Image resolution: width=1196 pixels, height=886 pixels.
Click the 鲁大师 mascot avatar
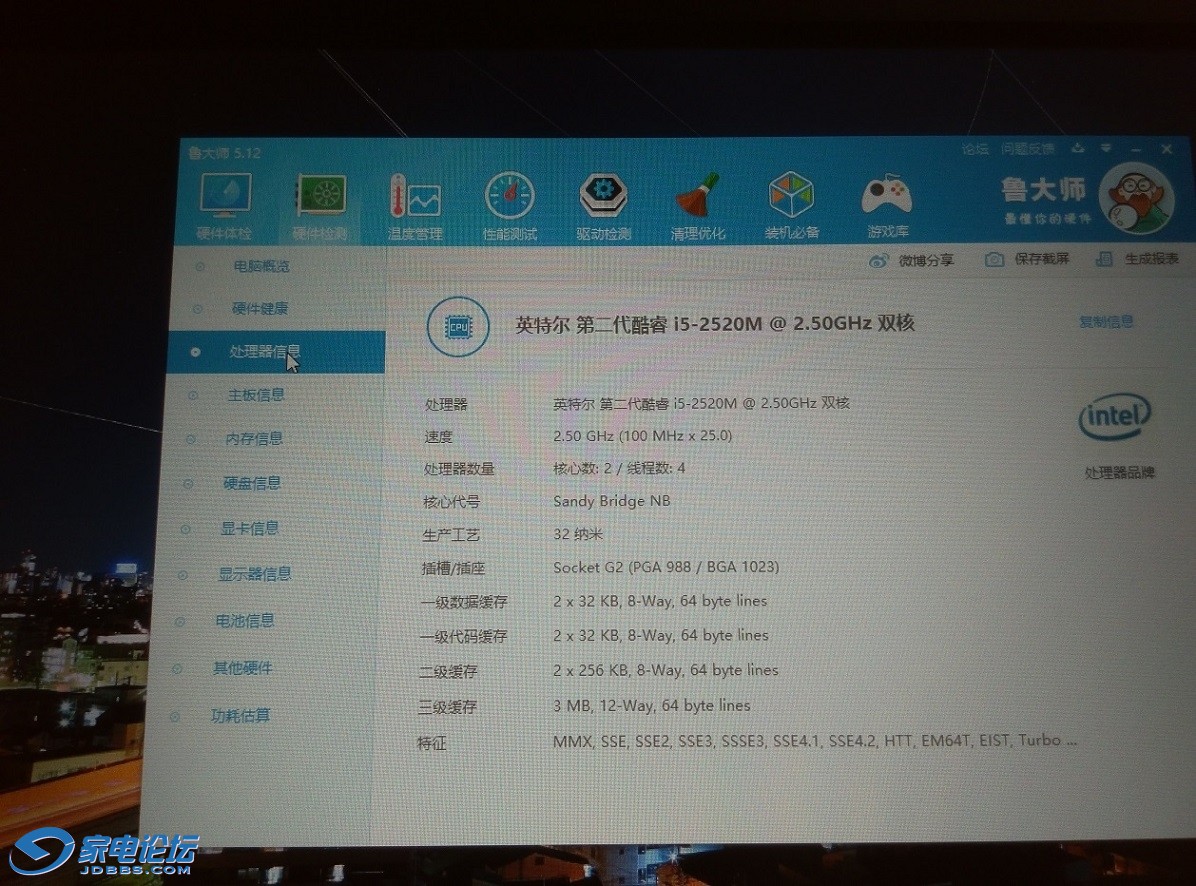click(x=1136, y=197)
